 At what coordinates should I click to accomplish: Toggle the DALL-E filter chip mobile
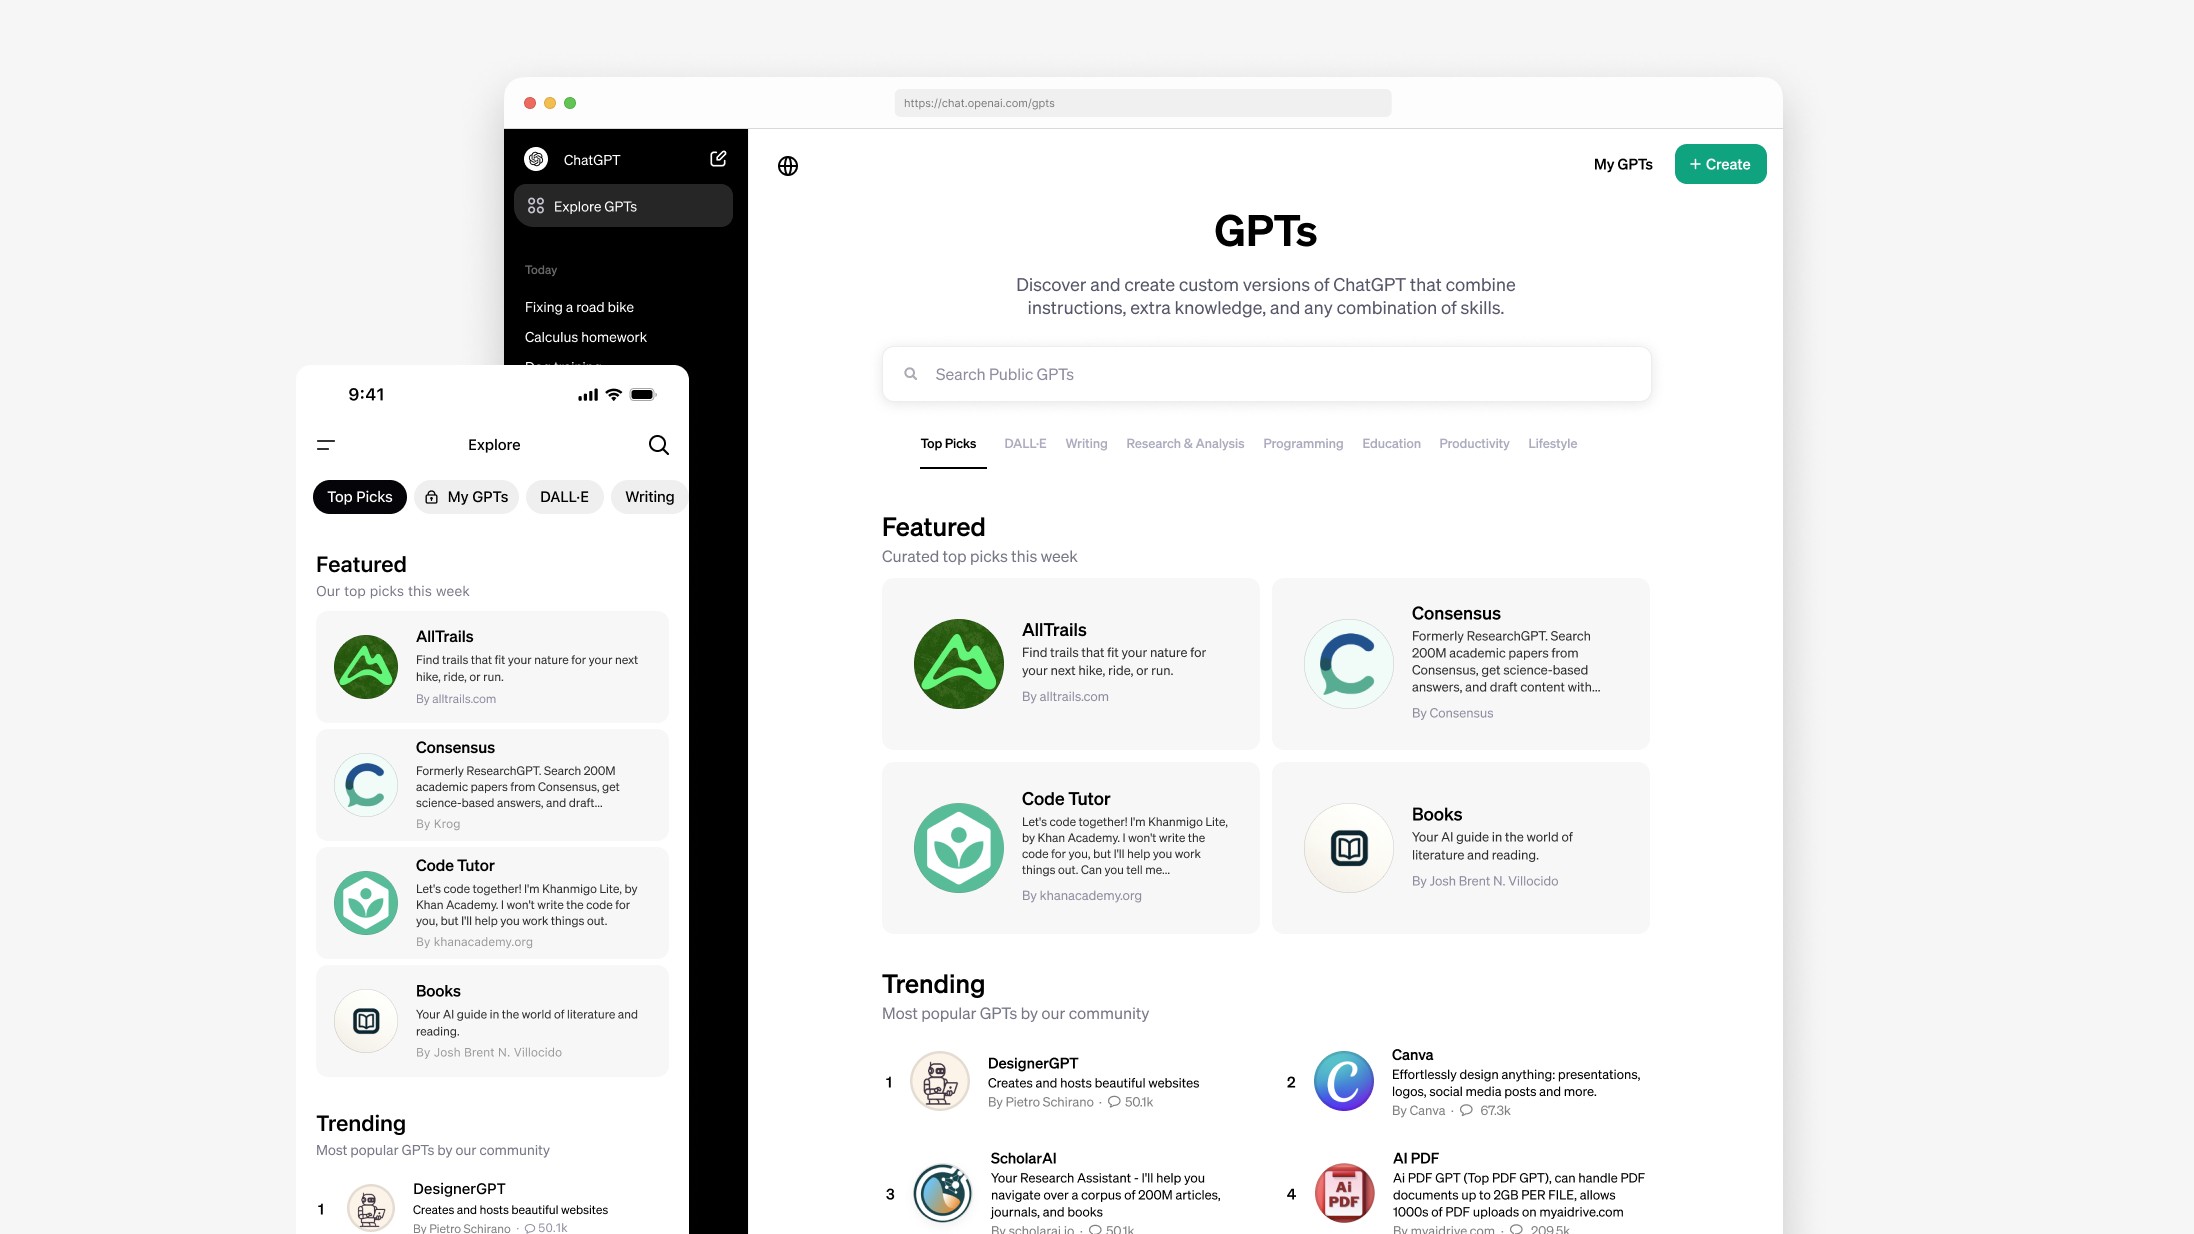point(564,496)
